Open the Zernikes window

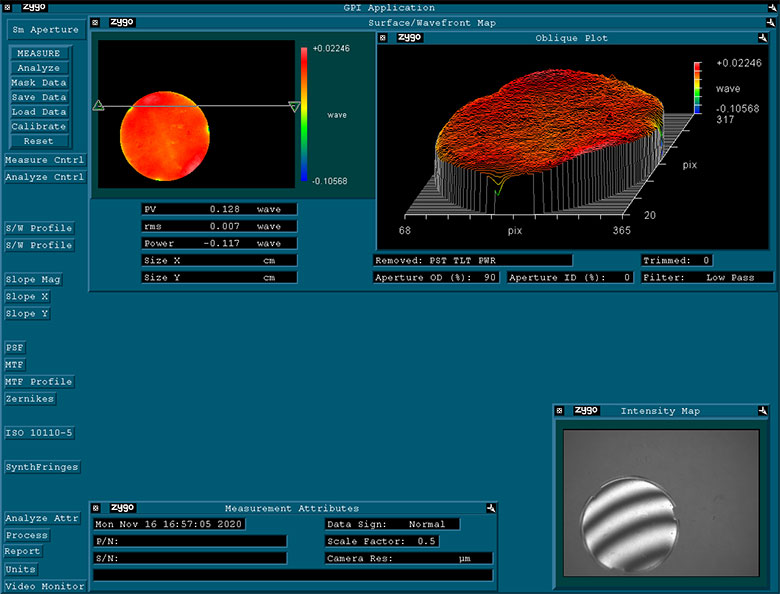coord(30,398)
